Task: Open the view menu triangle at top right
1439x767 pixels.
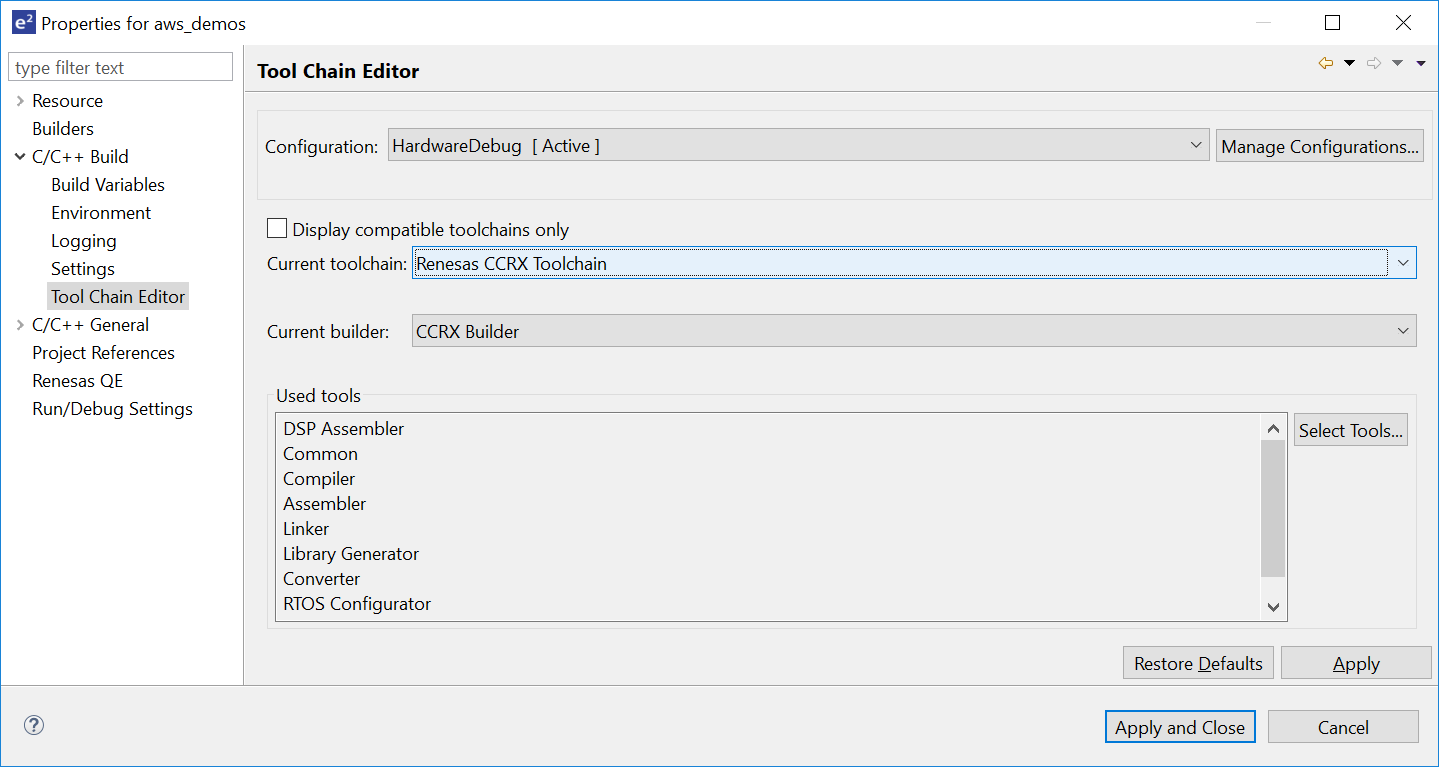Action: point(1421,62)
